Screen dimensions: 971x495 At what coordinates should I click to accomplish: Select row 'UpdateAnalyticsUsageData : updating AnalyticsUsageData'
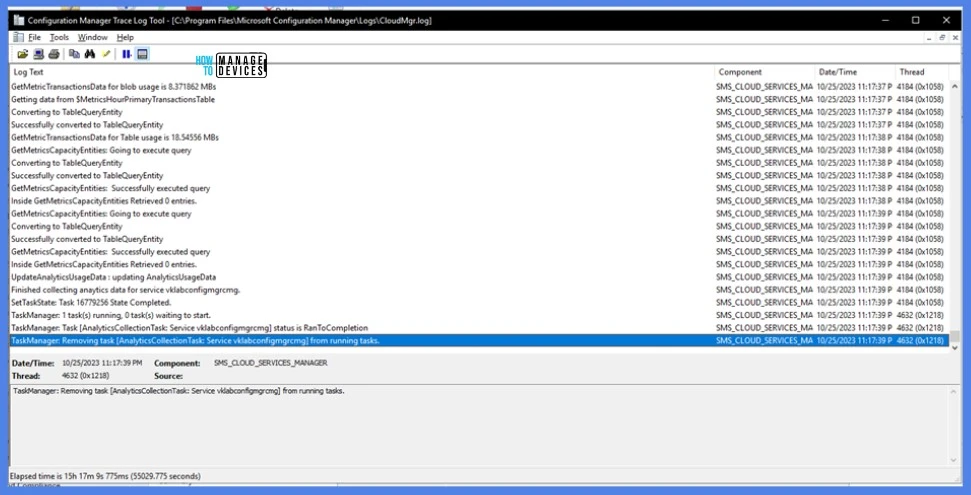pyautogui.click(x=479, y=277)
